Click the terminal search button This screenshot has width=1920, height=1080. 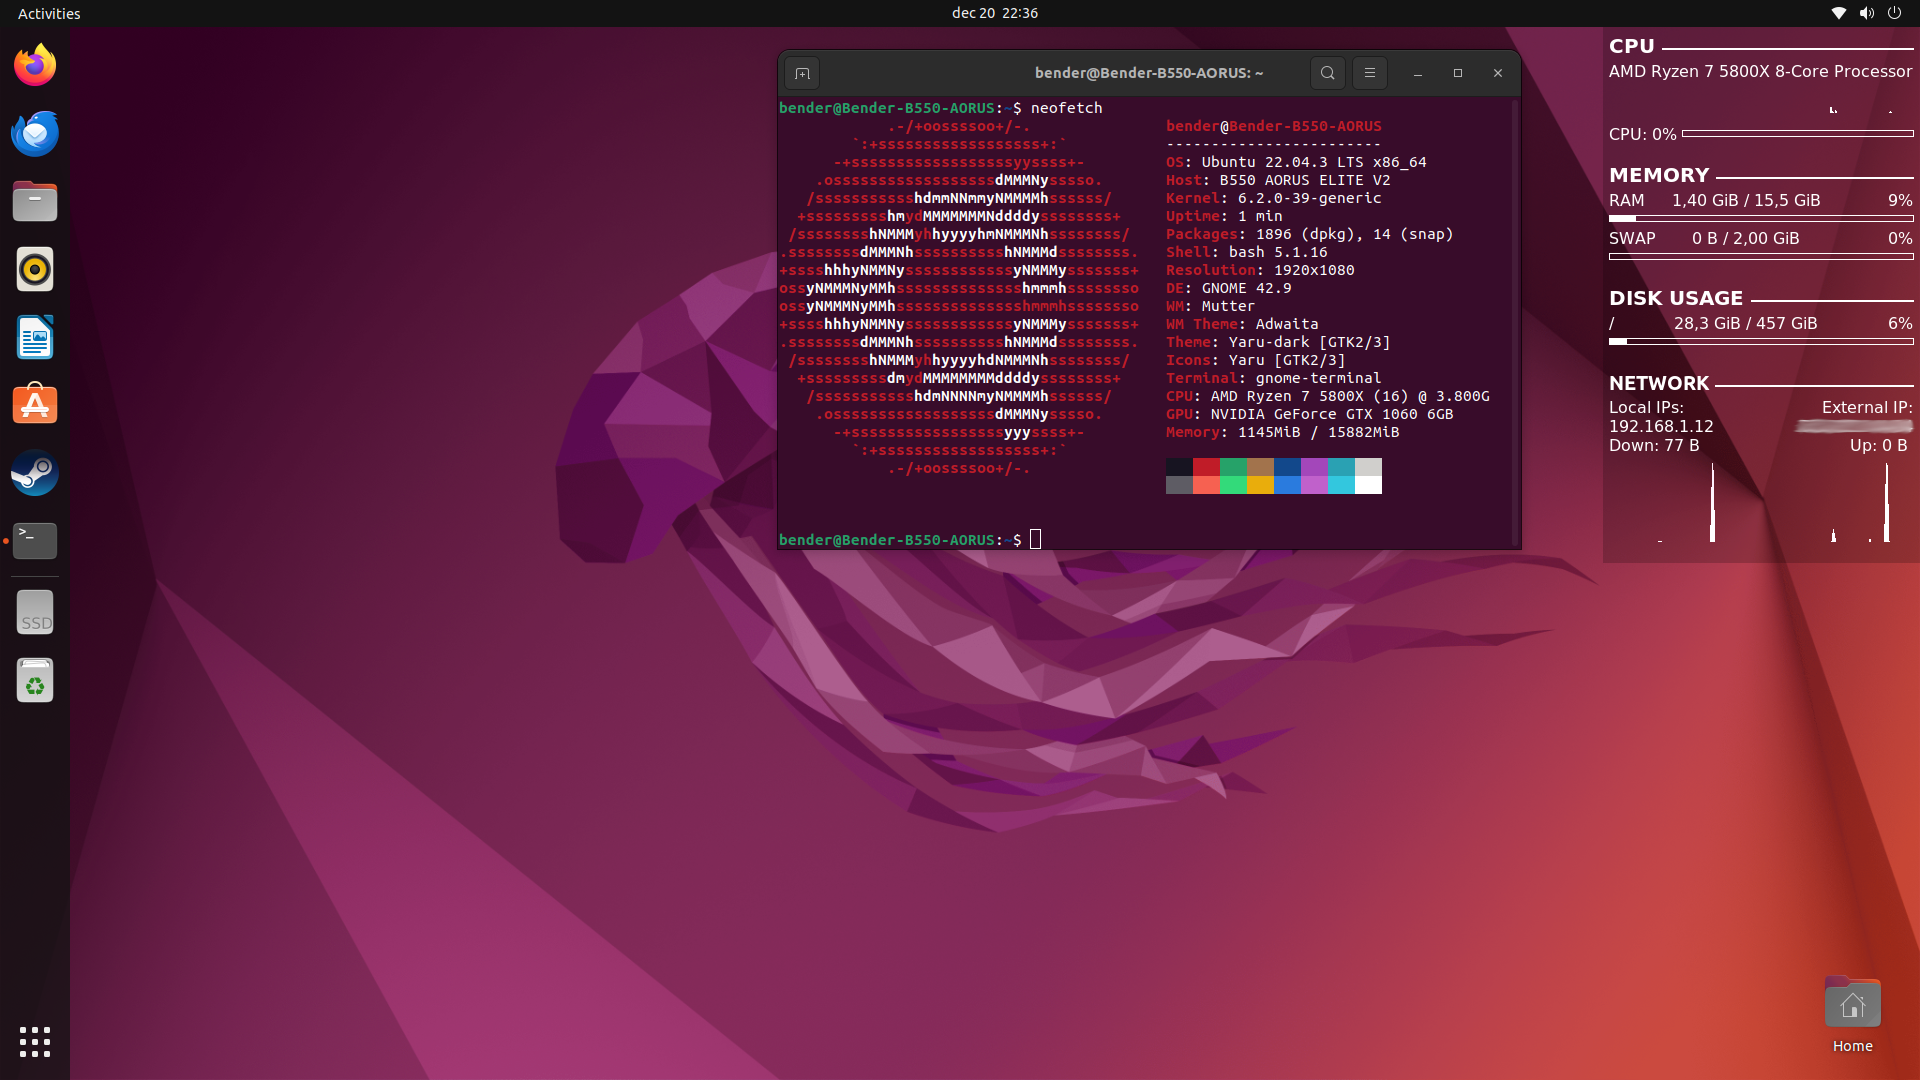point(1327,73)
